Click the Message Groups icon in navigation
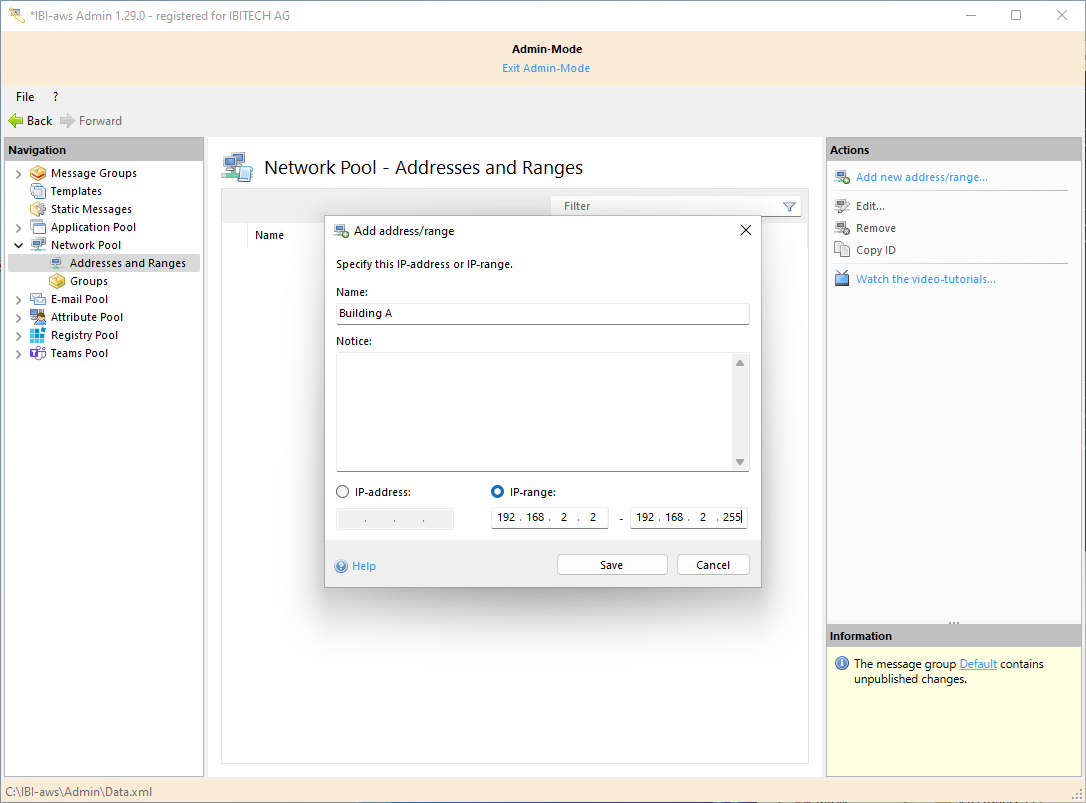The height and width of the screenshot is (803, 1086). point(38,173)
